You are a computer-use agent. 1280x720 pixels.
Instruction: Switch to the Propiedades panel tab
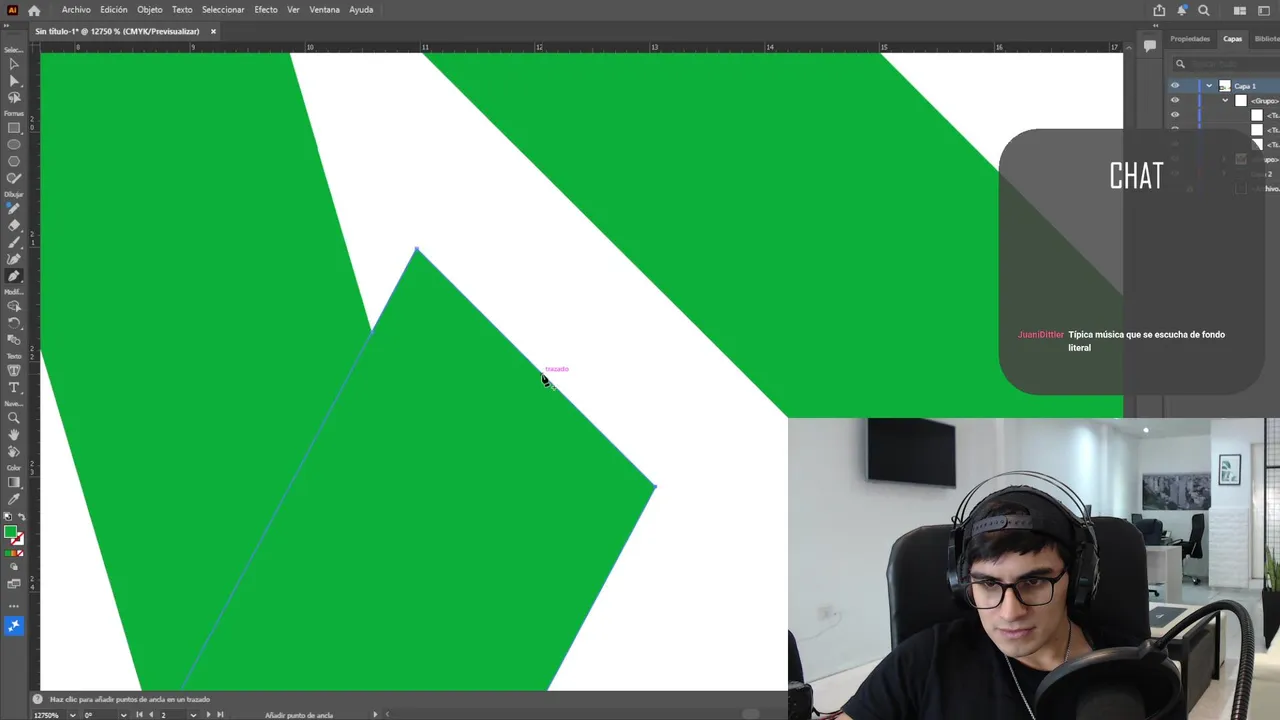pos(1190,39)
